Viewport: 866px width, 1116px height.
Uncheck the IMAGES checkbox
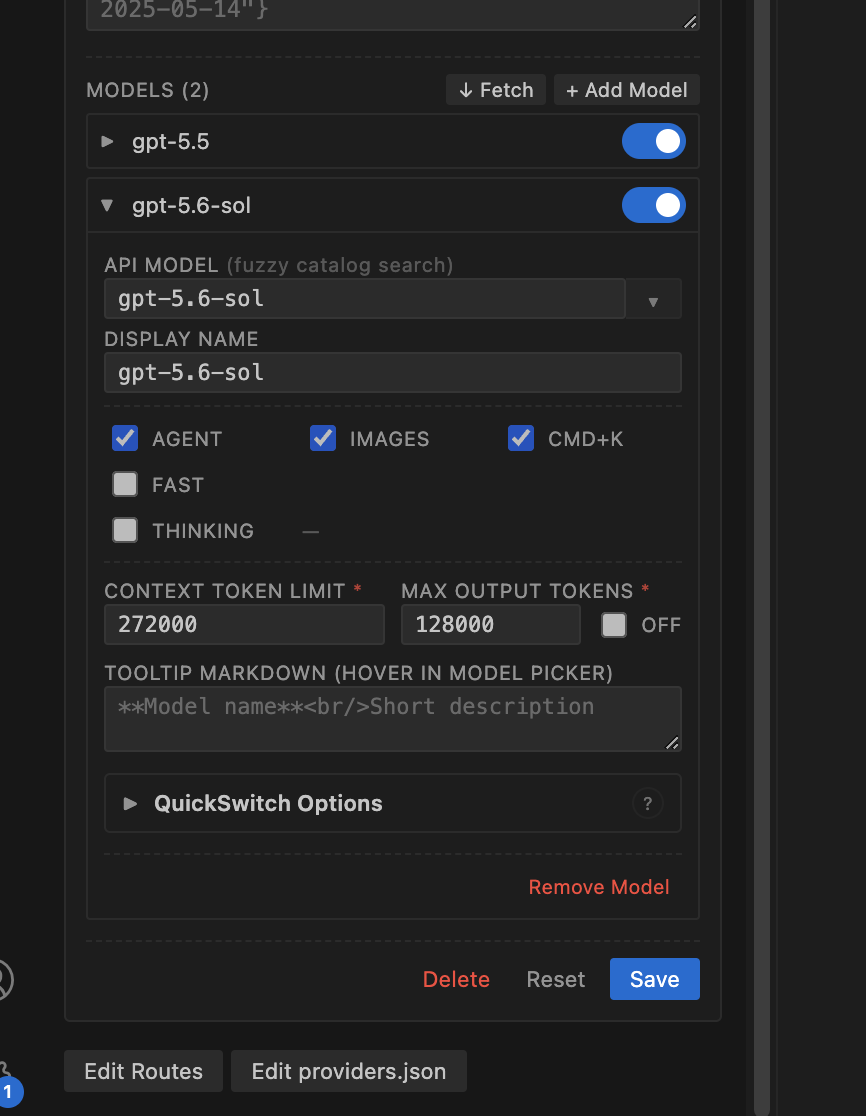click(323, 438)
